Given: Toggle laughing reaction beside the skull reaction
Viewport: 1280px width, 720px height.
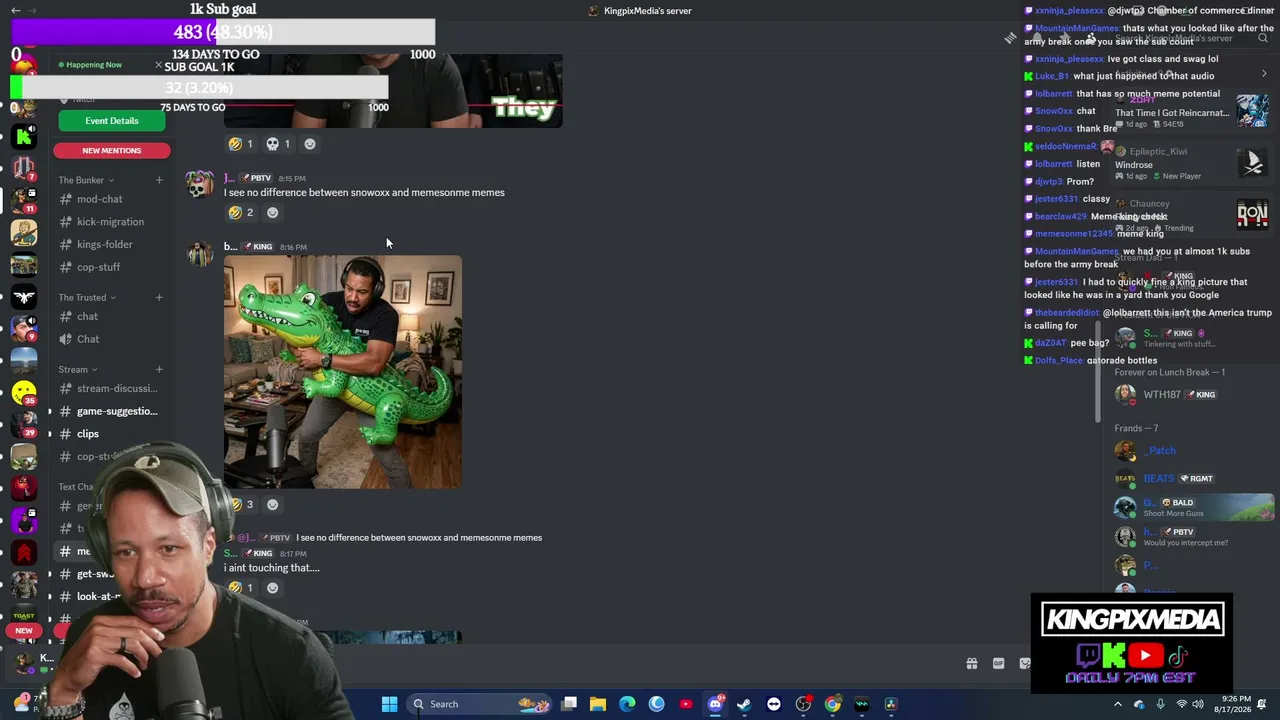Looking at the screenshot, I should pyautogui.click(x=241, y=144).
